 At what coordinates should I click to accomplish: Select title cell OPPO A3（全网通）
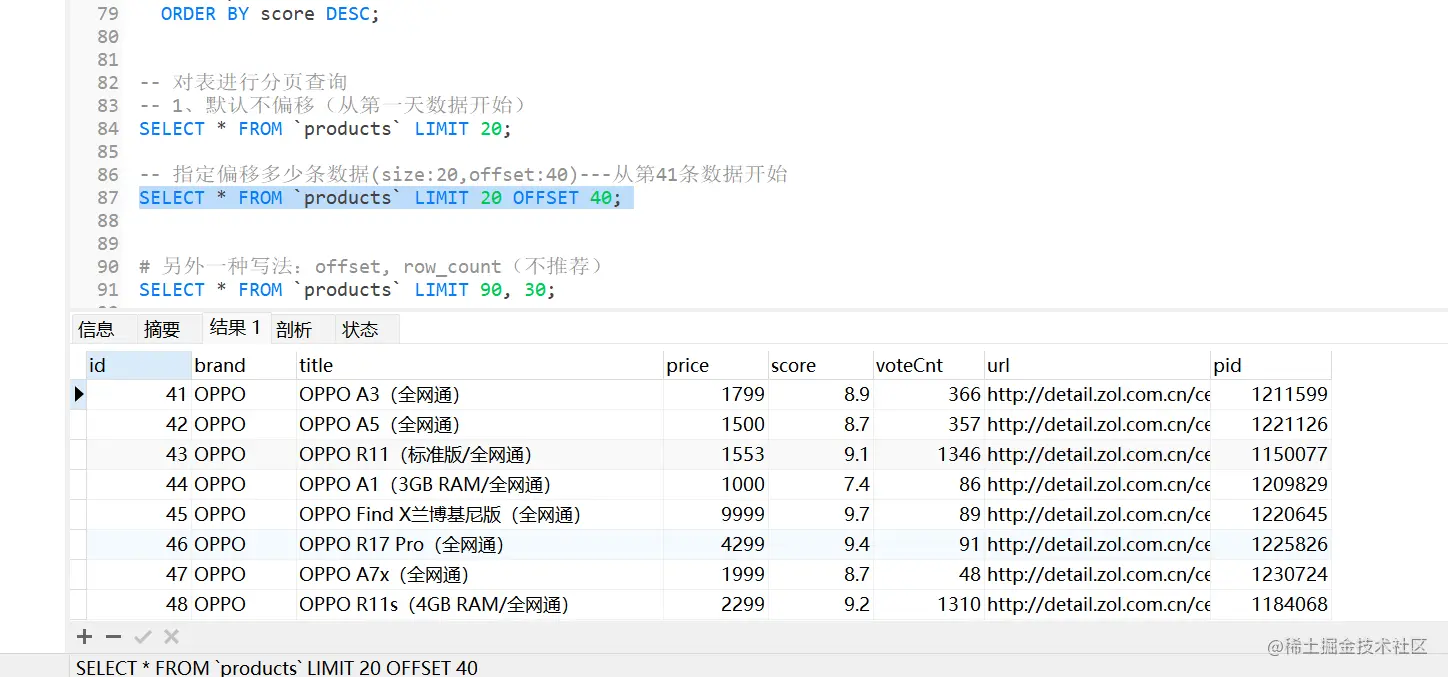tap(480, 394)
